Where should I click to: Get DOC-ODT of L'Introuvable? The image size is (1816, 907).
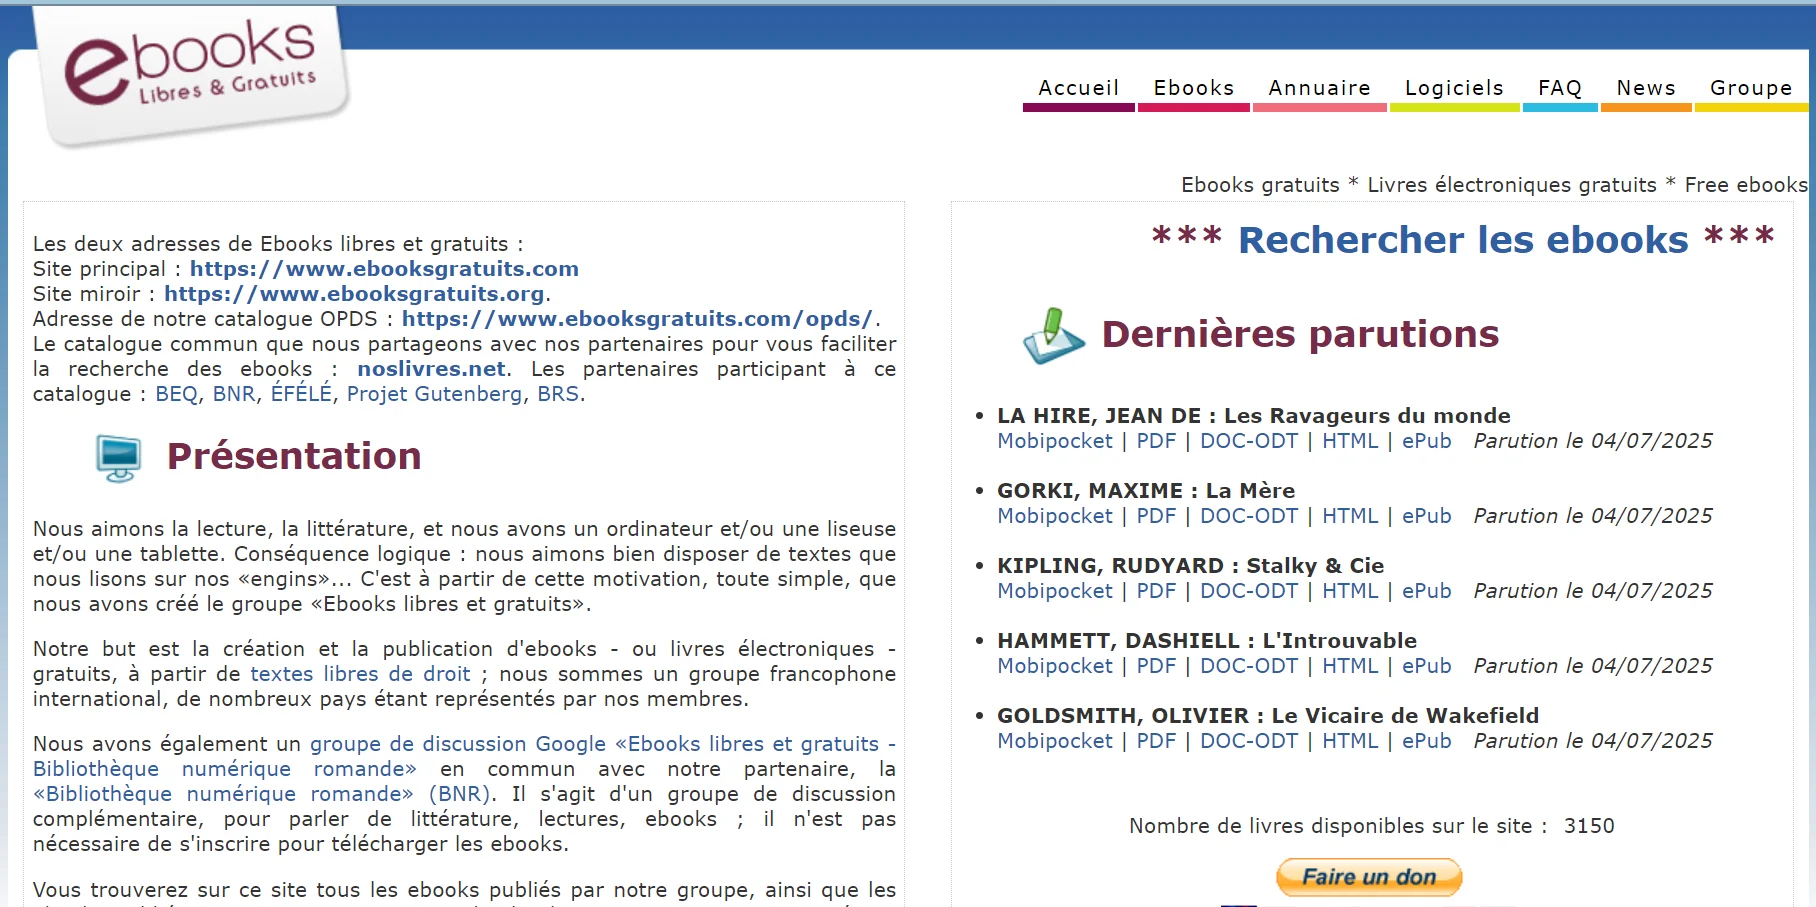coord(1249,666)
